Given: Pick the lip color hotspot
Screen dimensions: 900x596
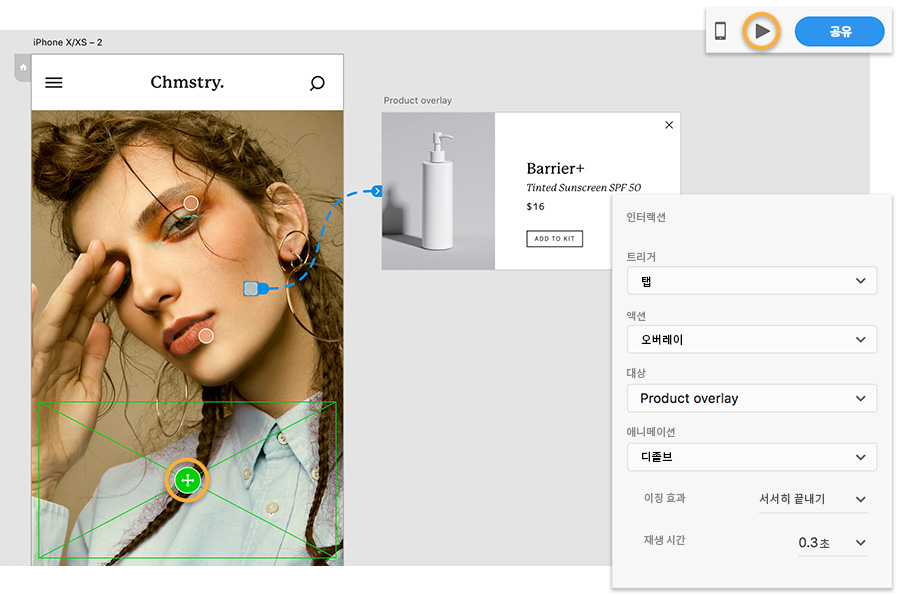Looking at the screenshot, I should (205, 336).
